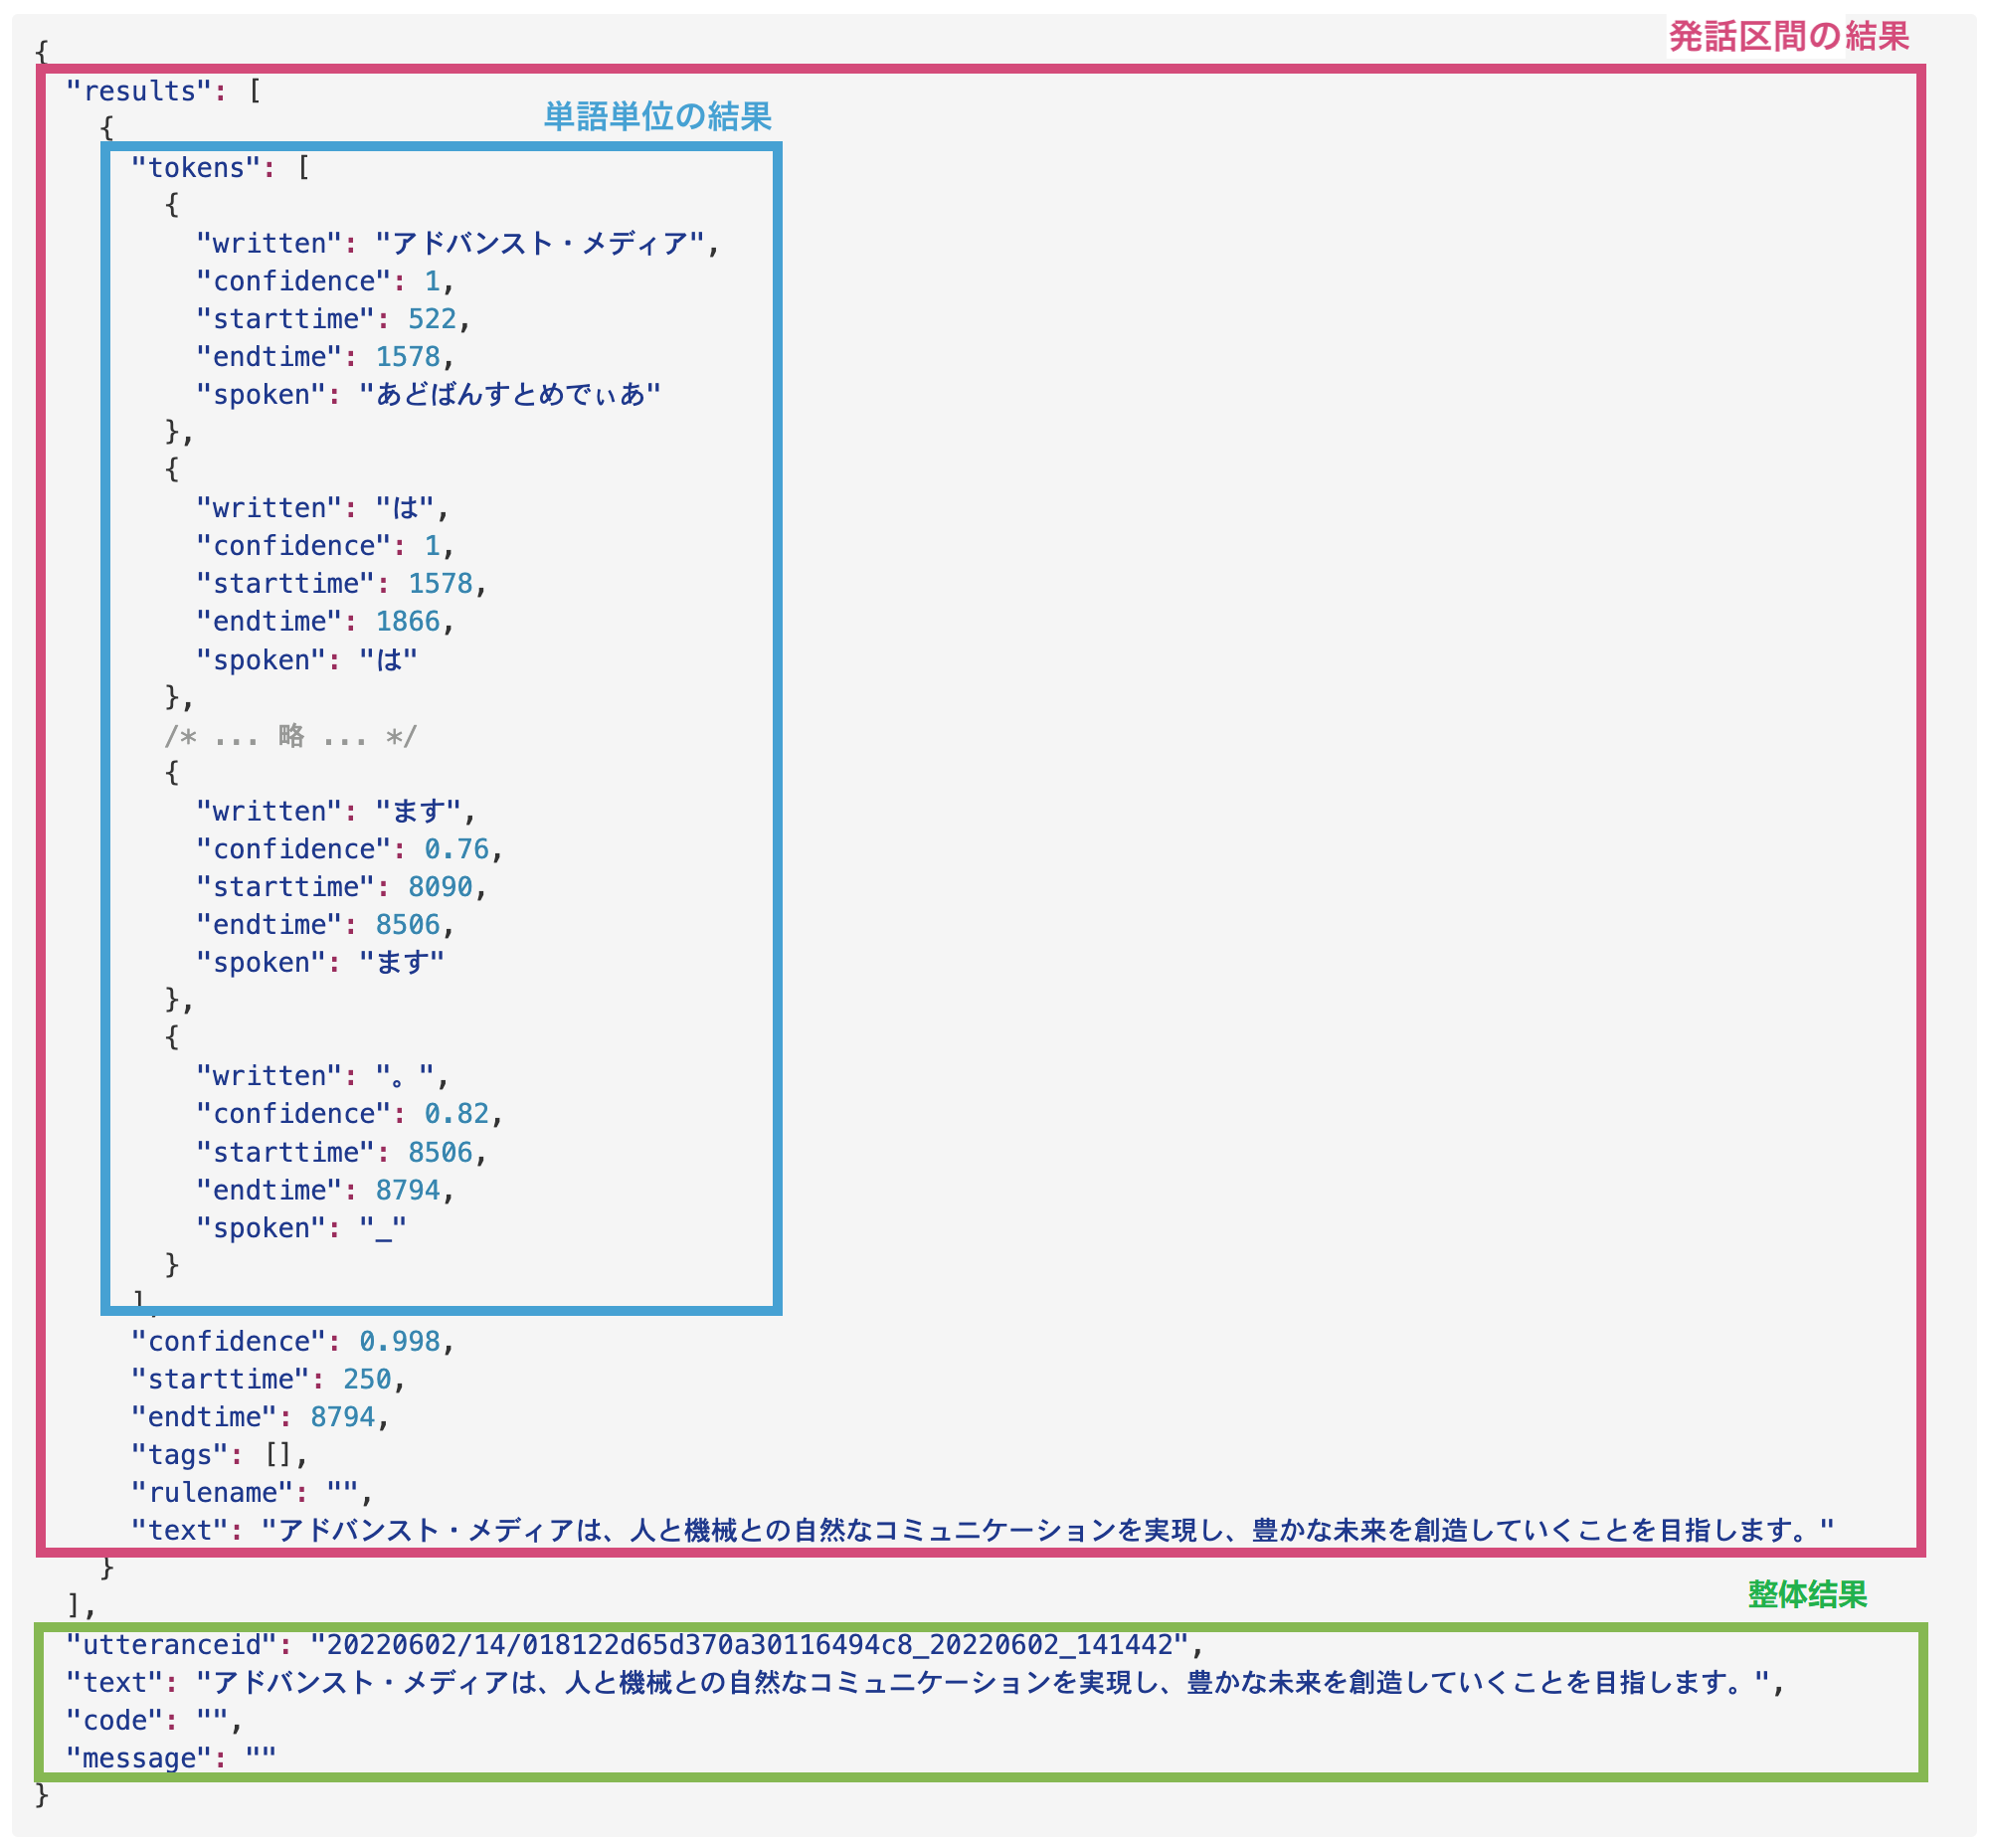
Task: Click the starttime value 522
Action: tap(432, 319)
